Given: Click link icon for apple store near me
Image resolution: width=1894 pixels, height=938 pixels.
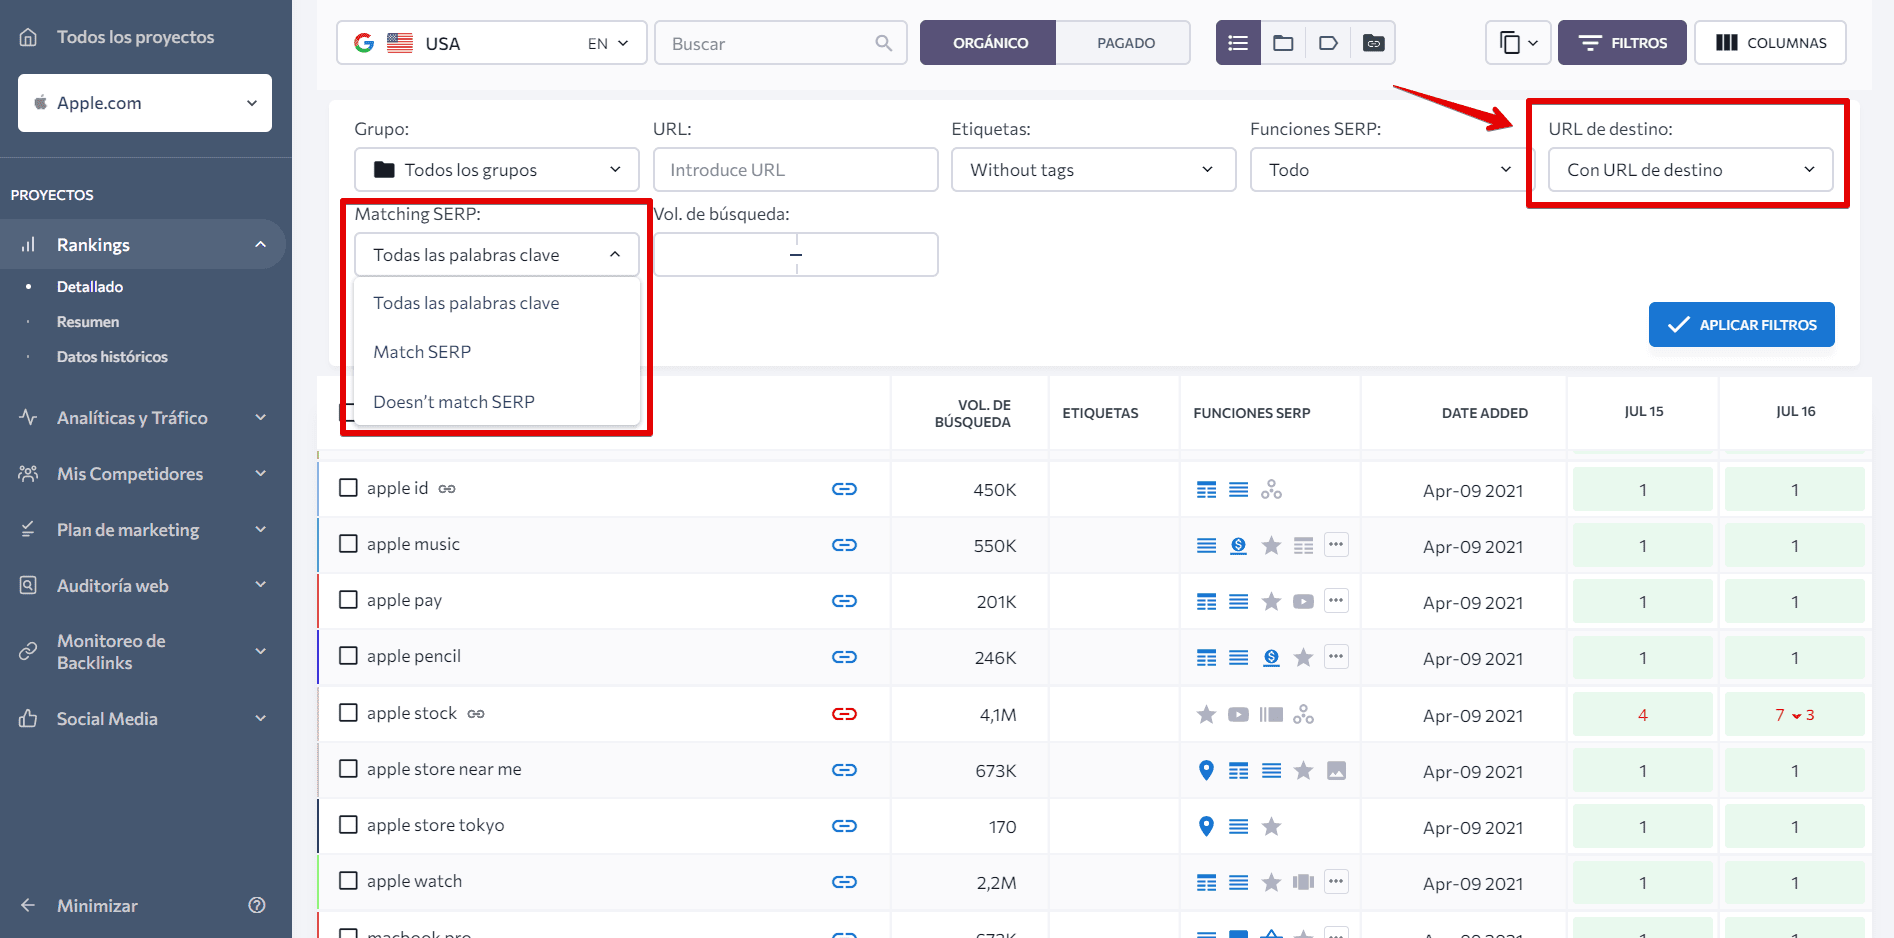Looking at the screenshot, I should click(844, 770).
